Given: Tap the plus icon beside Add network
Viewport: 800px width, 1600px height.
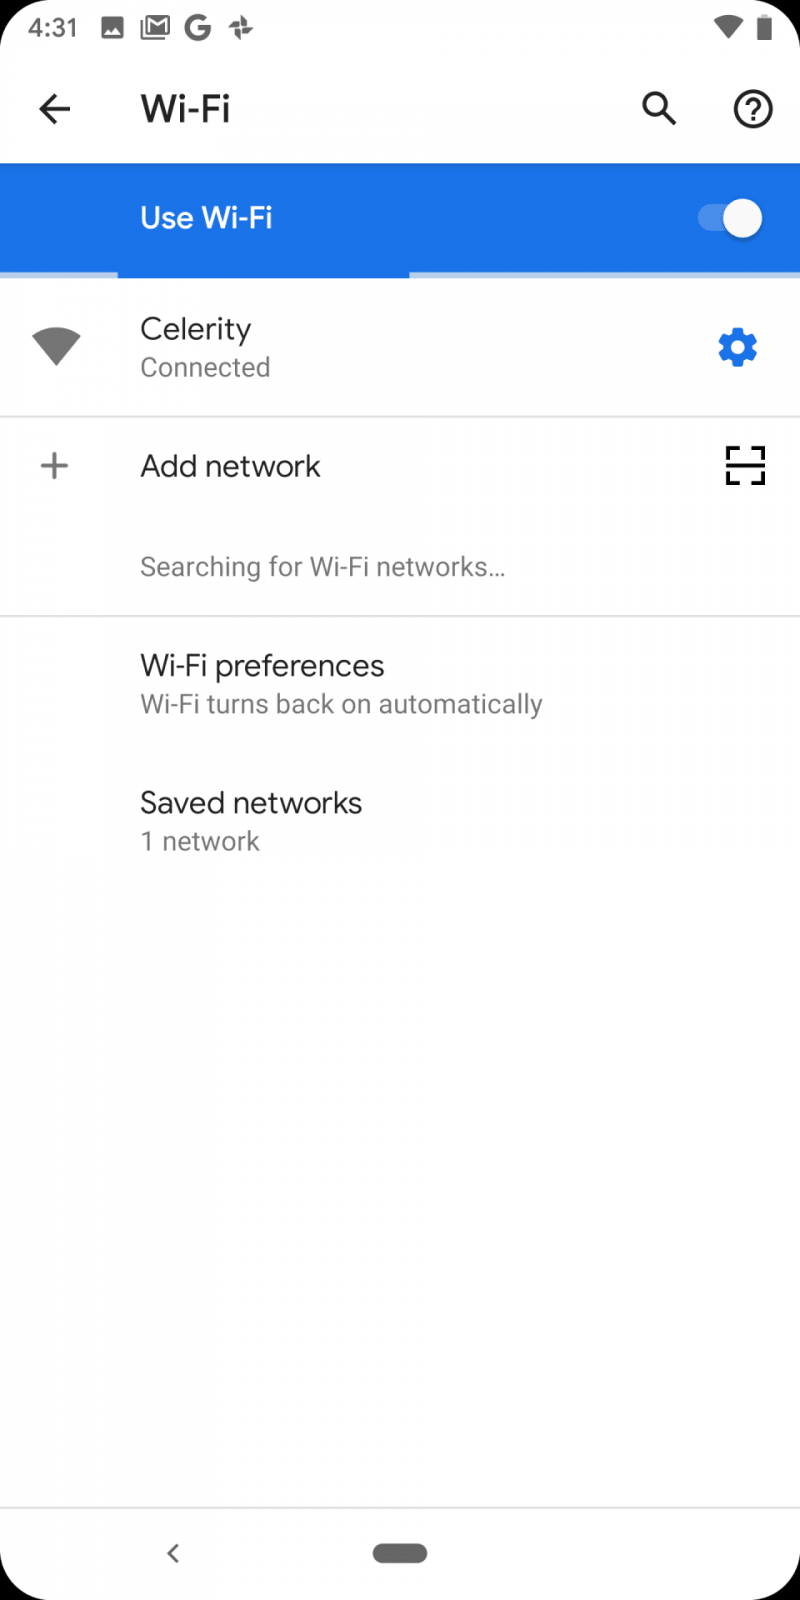Looking at the screenshot, I should coord(55,465).
